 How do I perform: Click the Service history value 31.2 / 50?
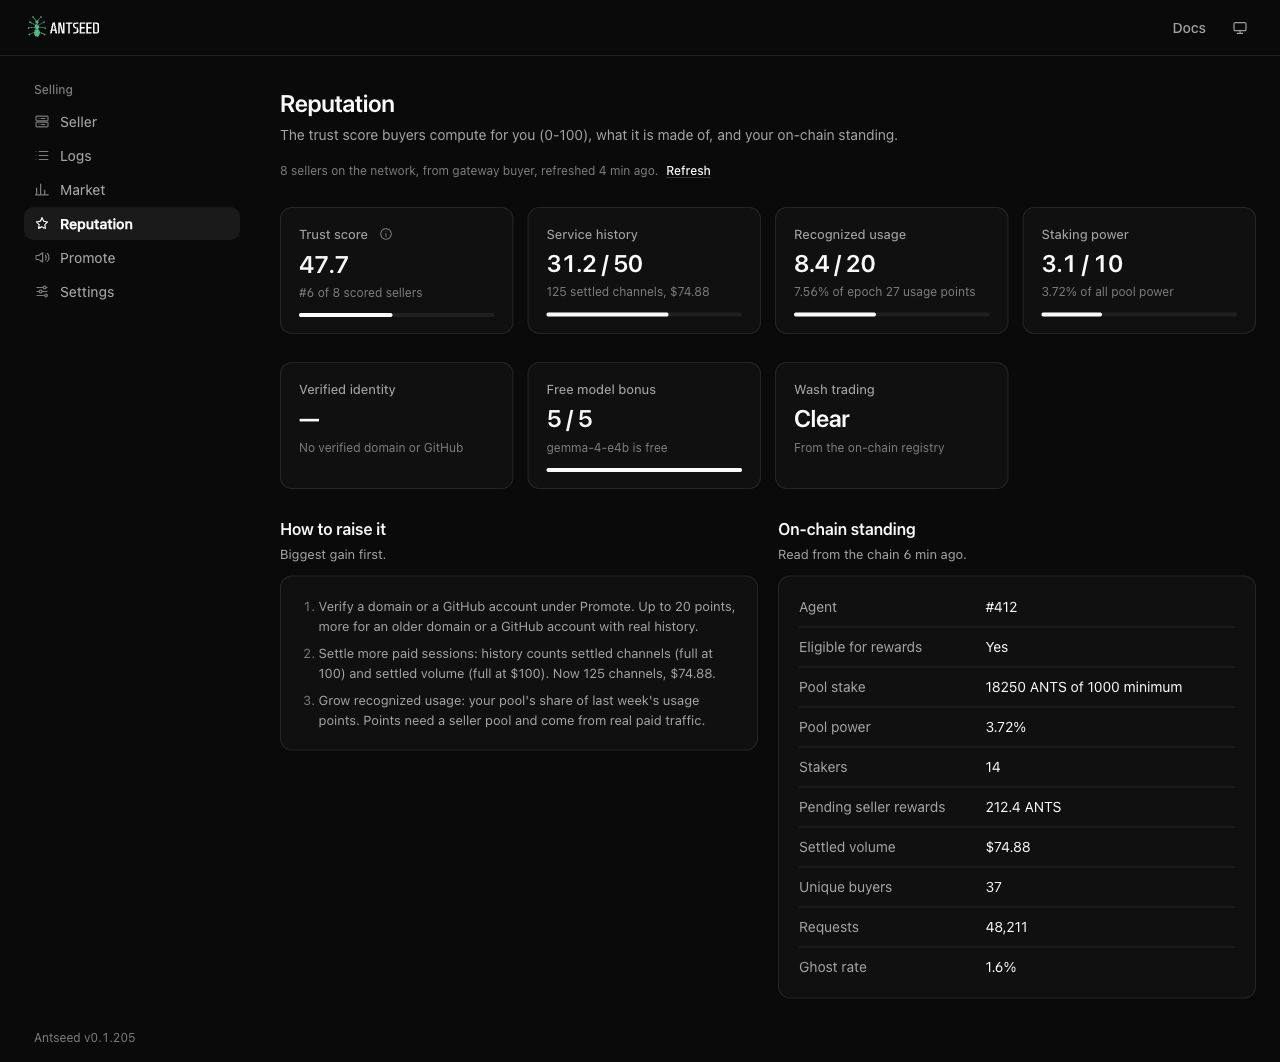point(595,264)
